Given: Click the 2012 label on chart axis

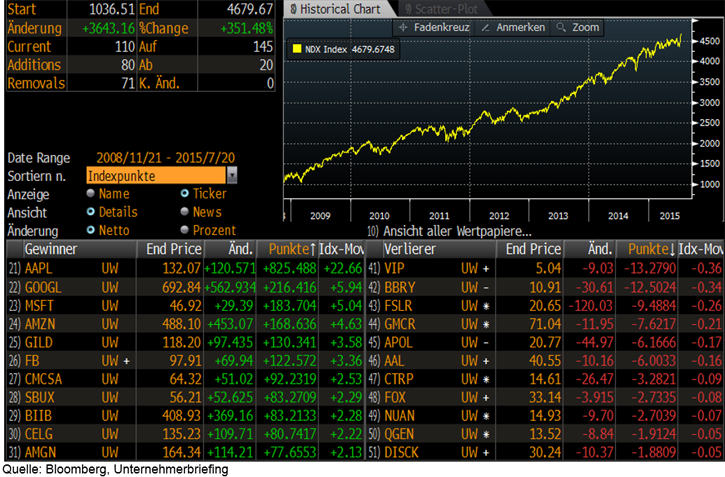Looking at the screenshot, I should (x=499, y=216).
